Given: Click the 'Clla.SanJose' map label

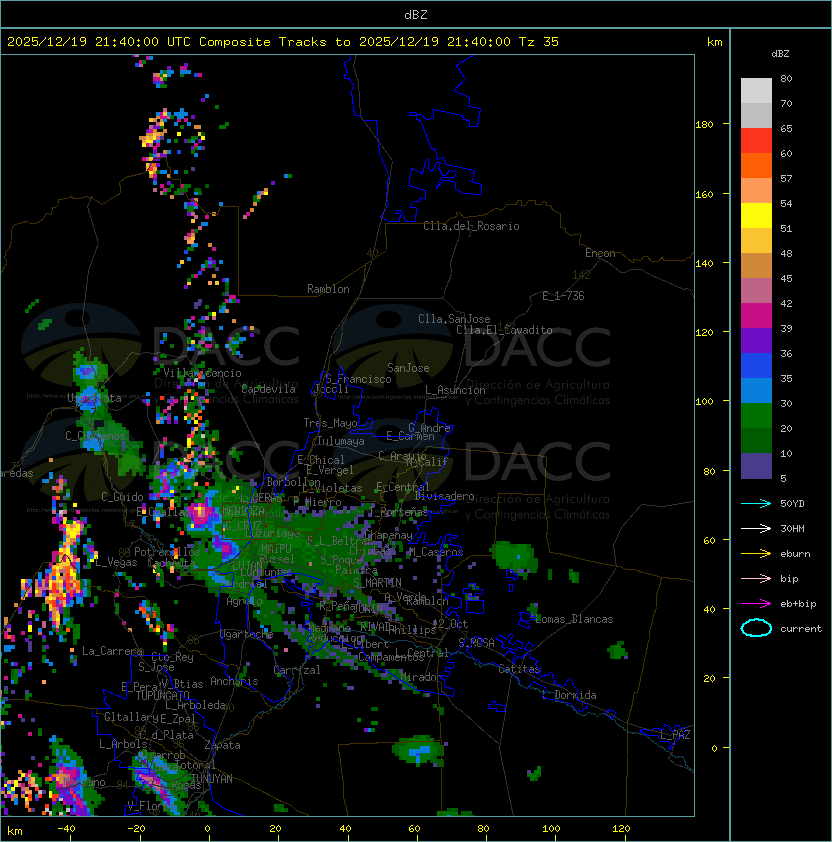Looking at the screenshot, I should coord(454,319).
